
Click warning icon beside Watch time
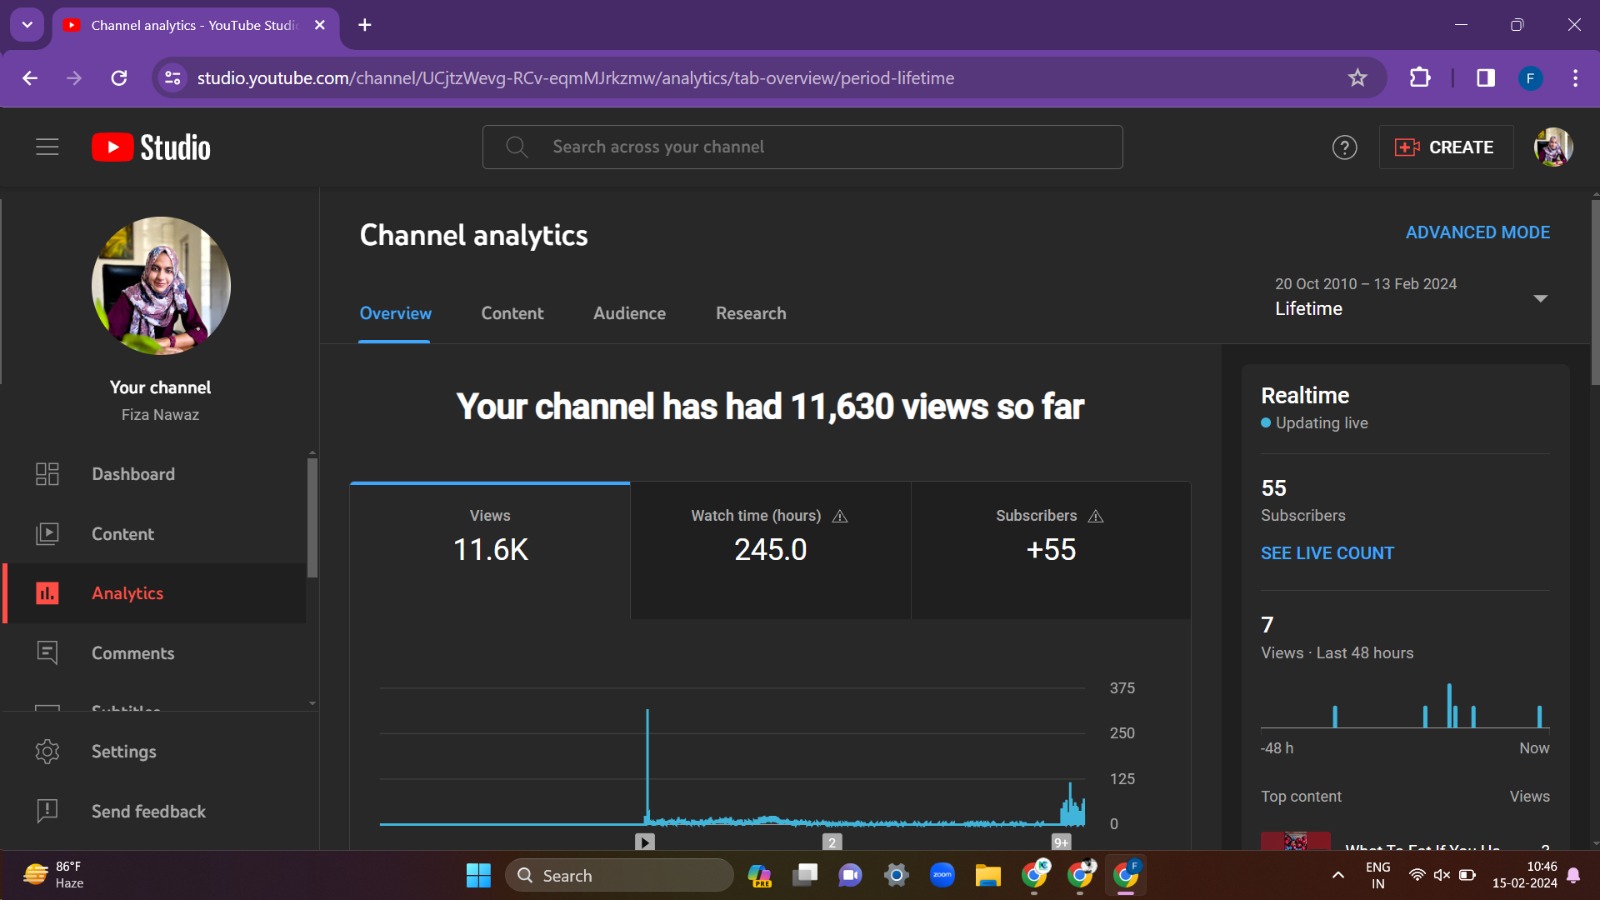840,516
